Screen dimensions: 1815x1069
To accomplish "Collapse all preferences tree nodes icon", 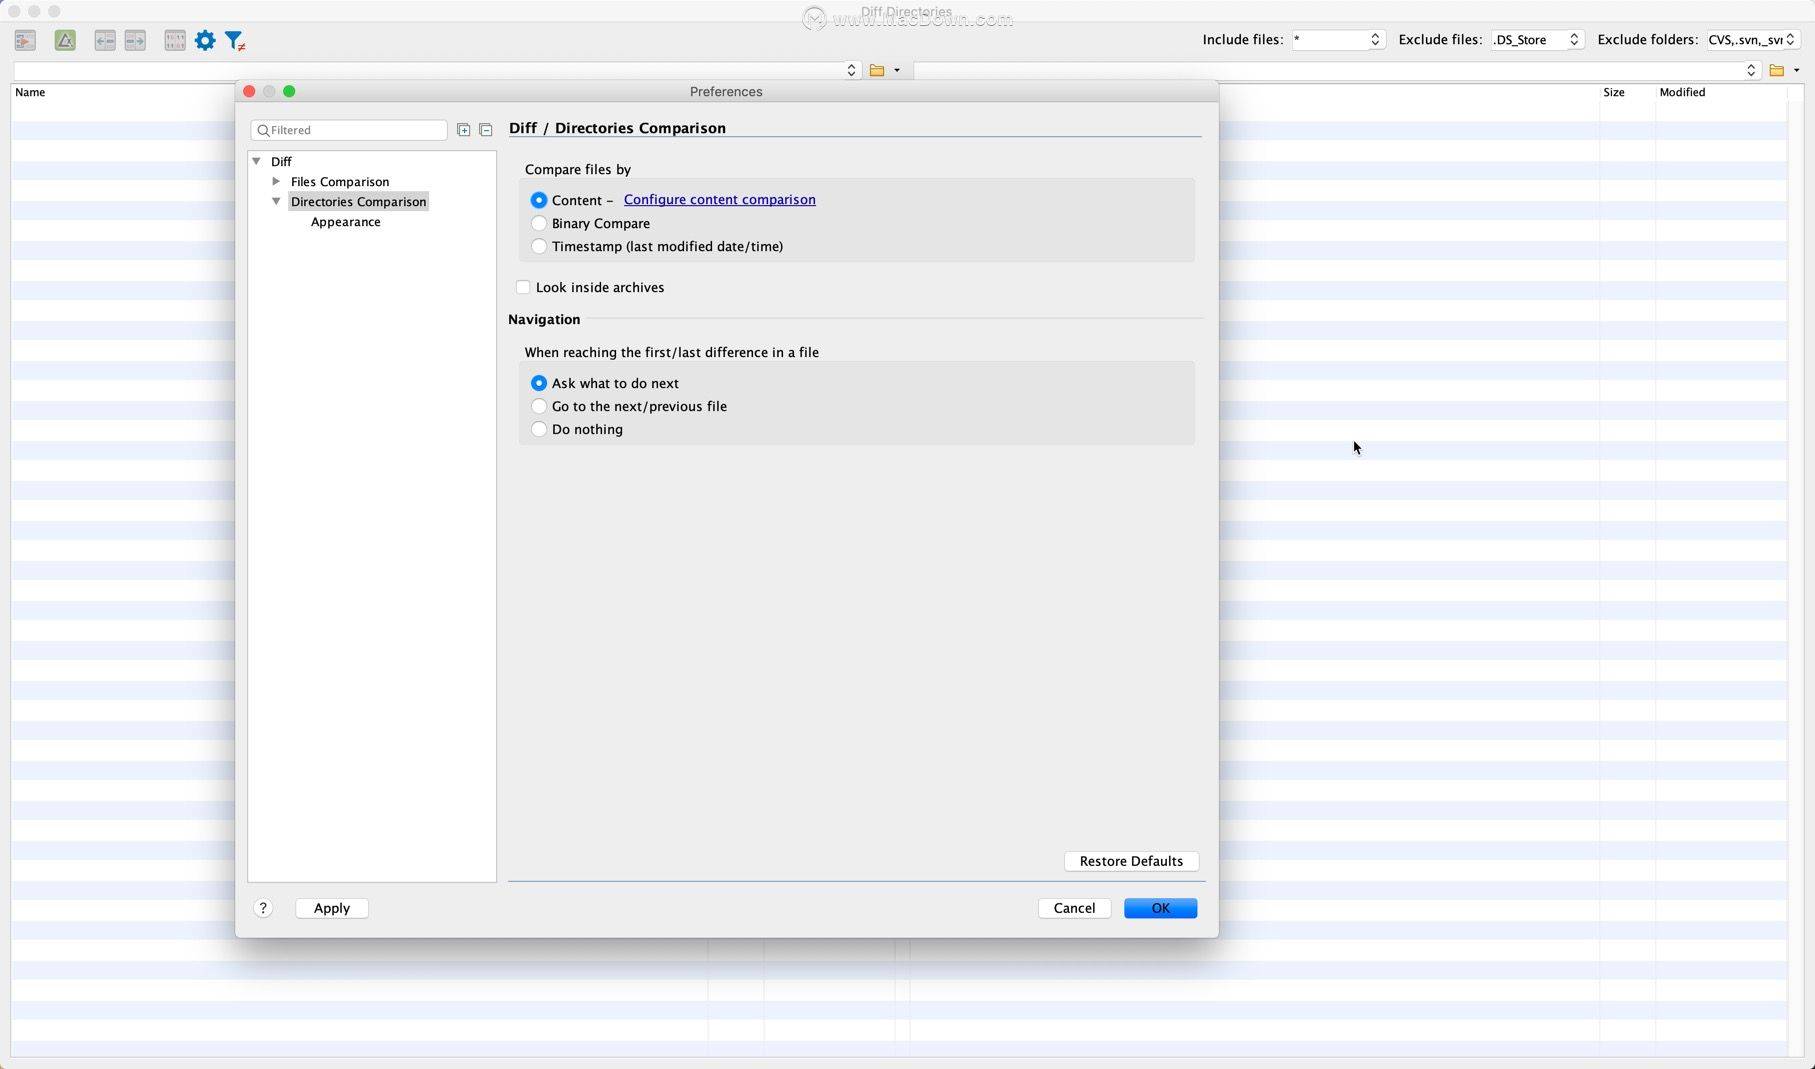I will 486,130.
